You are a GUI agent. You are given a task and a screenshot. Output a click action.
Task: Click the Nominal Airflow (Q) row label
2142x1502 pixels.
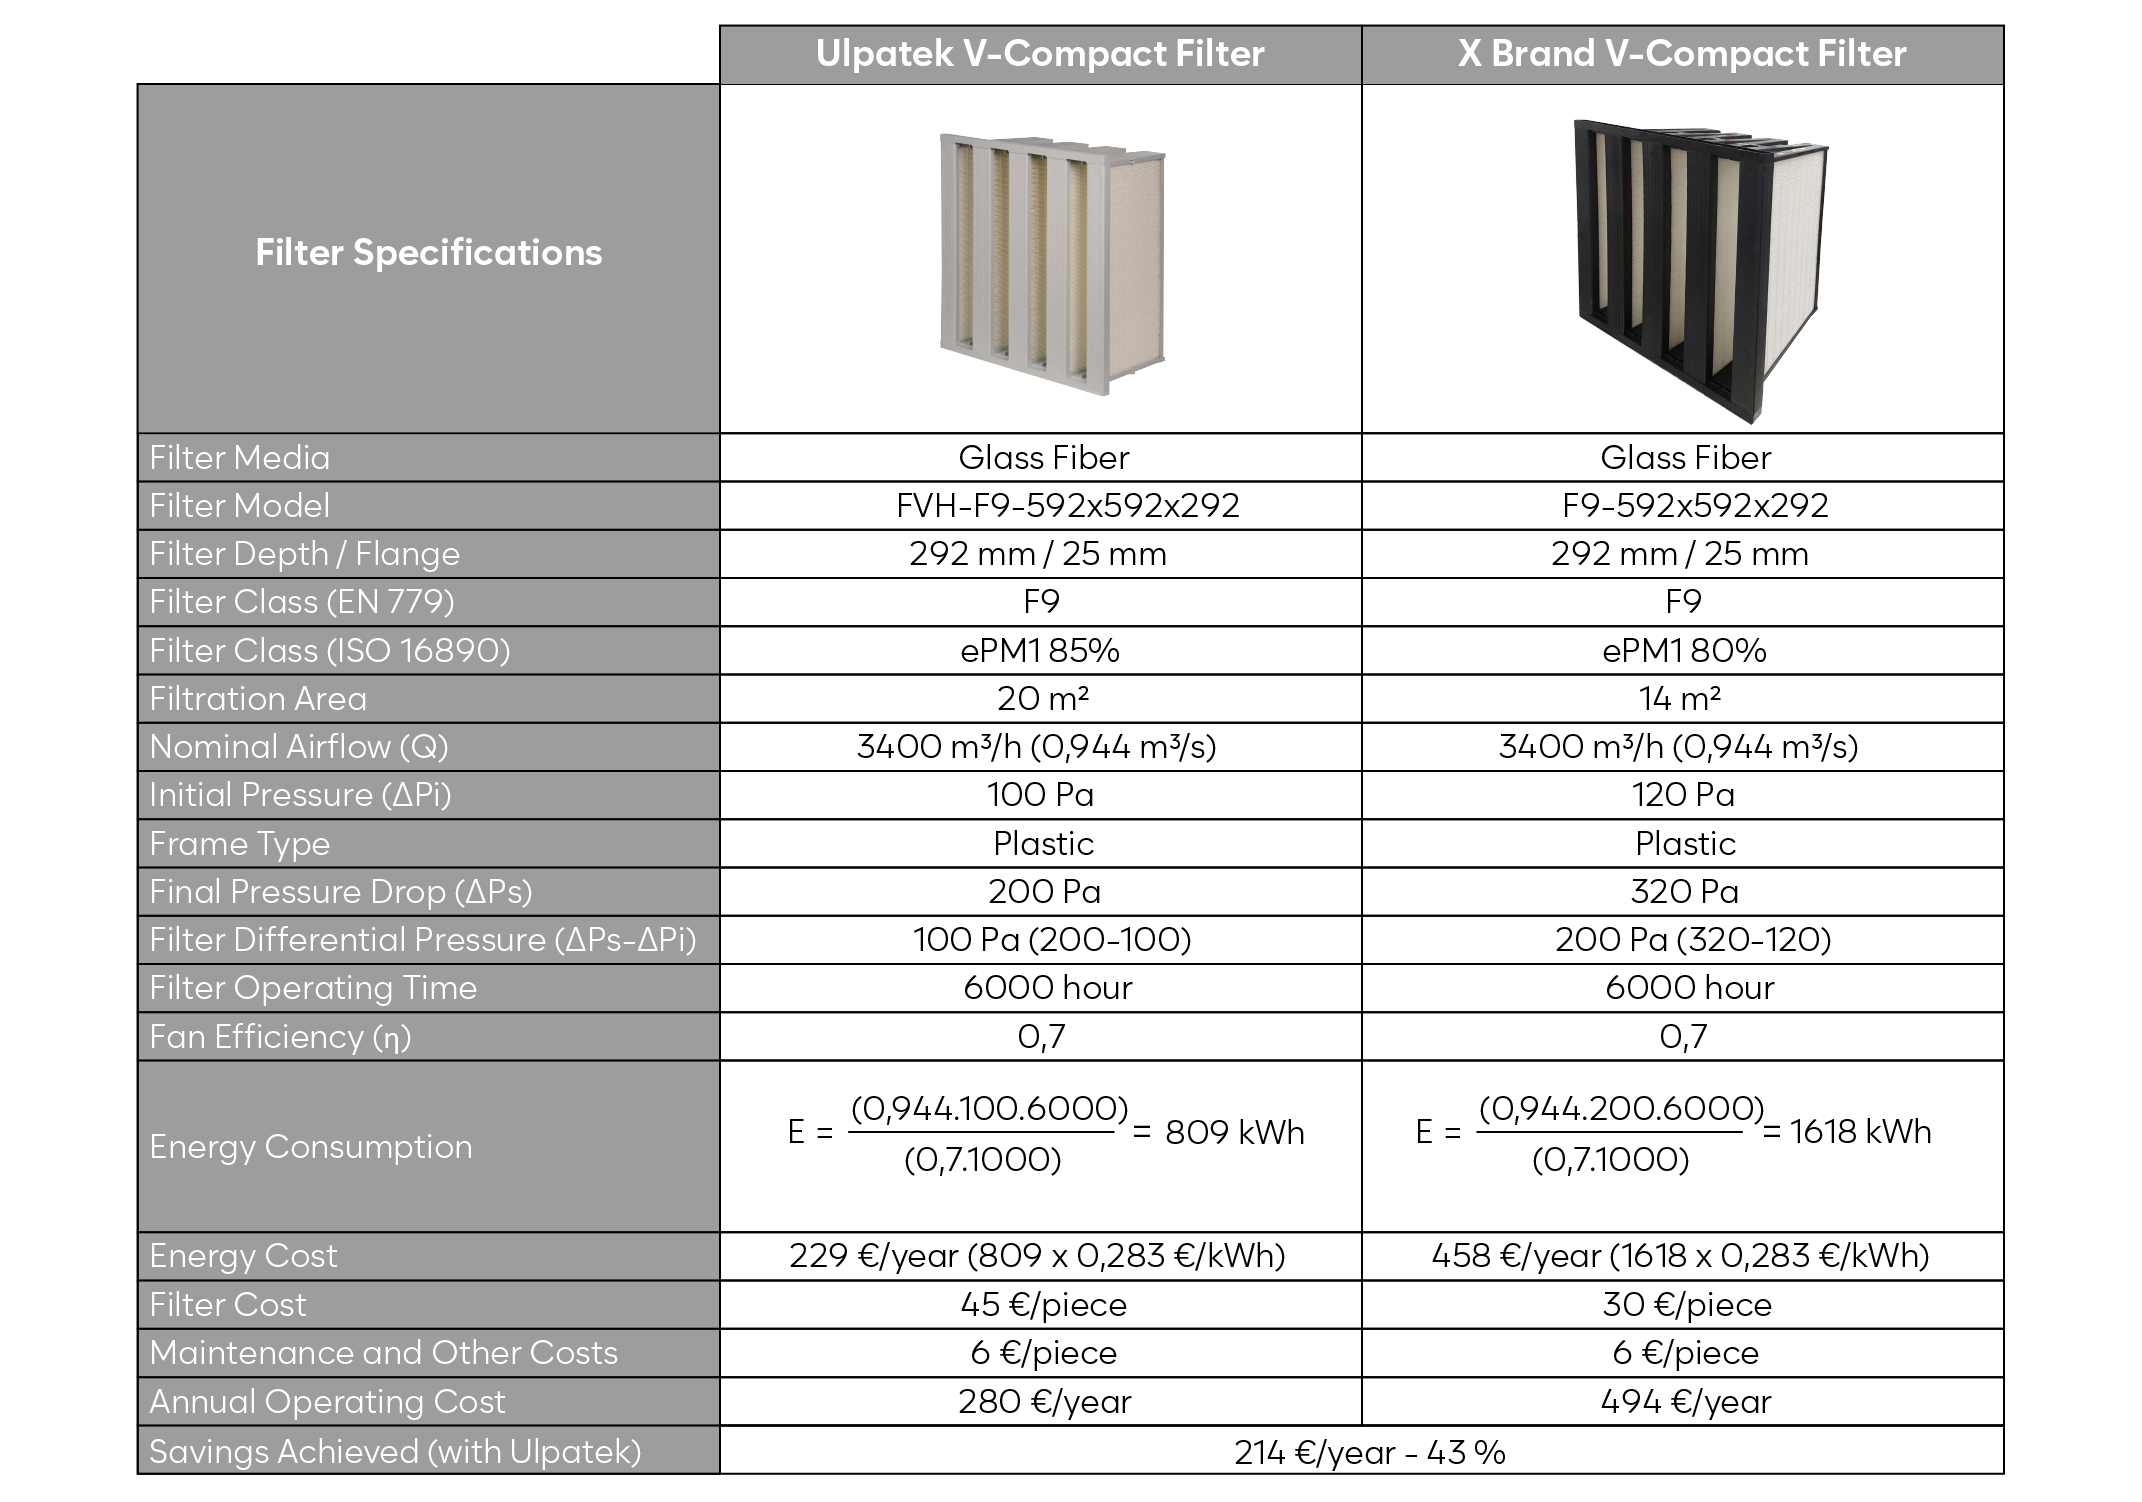(x=299, y=747)
